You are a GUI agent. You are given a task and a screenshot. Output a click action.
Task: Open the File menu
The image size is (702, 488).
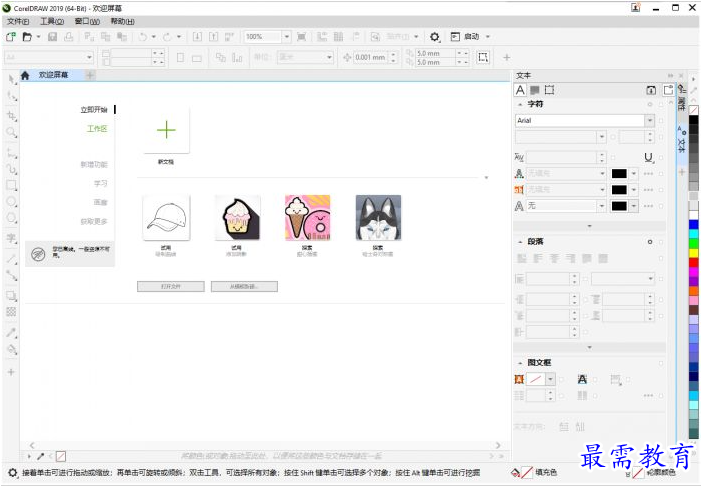click(18, 21)
